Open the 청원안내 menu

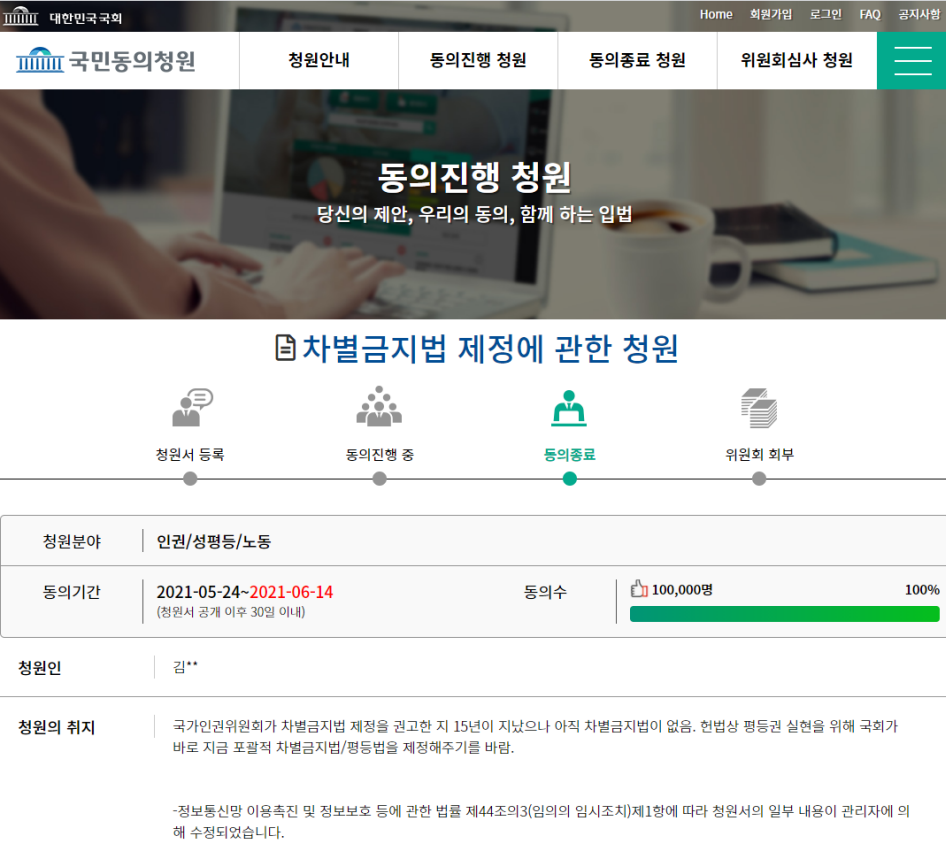[x=318, y=60]
